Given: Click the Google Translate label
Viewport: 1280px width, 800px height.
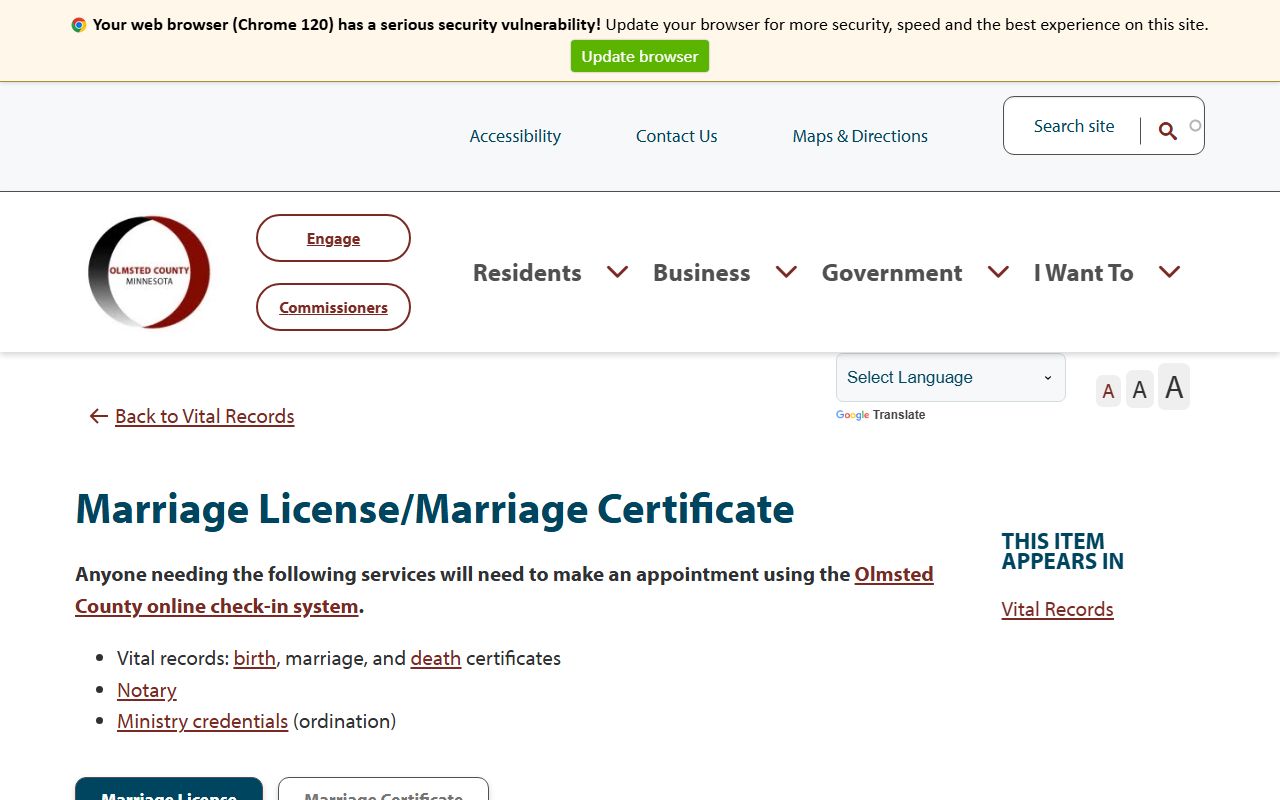Looking at the screenshot, I should click(881, 415).
